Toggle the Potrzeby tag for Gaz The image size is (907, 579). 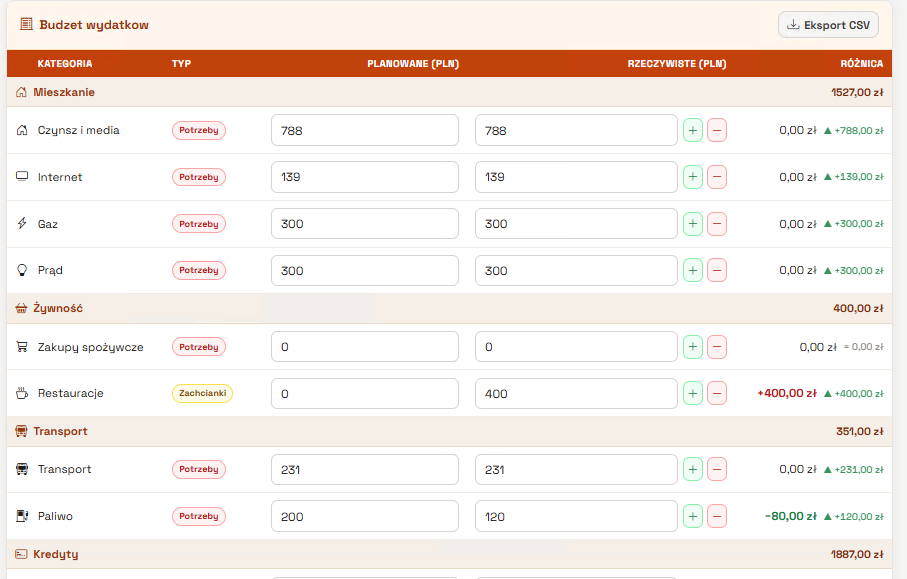tap(198, 224)
